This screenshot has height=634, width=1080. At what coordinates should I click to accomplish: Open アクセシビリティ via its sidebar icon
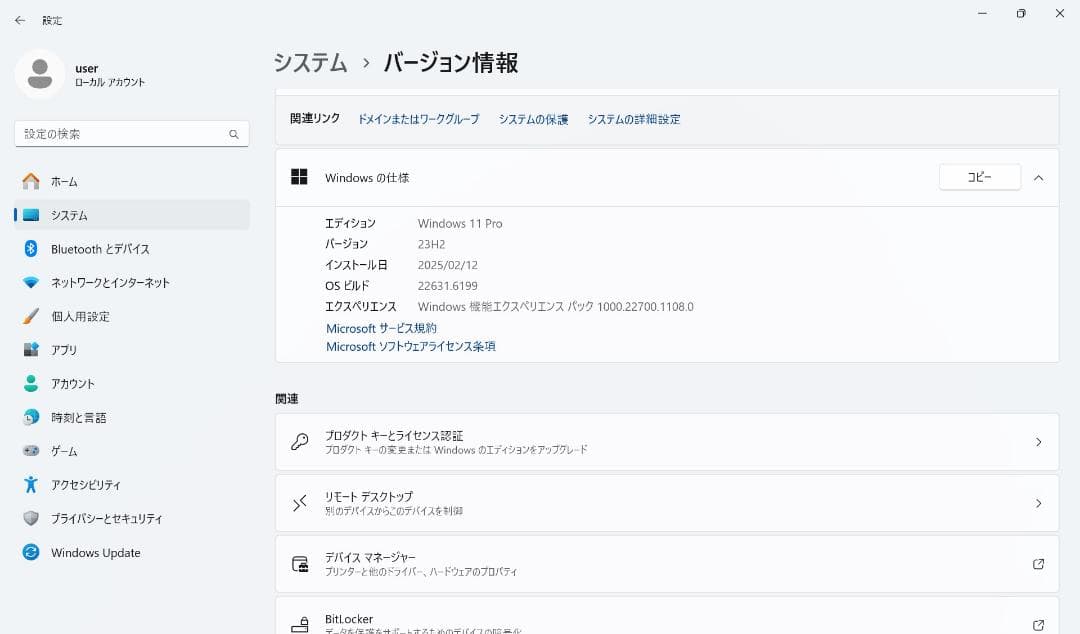pyautogui.click(x=31, y=485)
